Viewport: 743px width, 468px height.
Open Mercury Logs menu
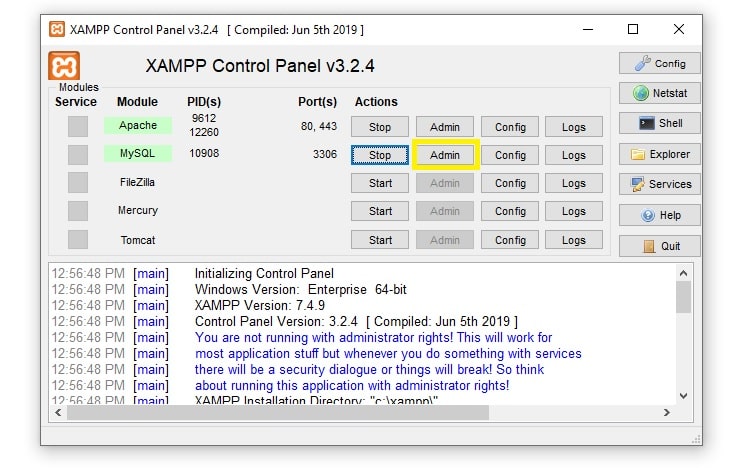click(x=574, y=211)
